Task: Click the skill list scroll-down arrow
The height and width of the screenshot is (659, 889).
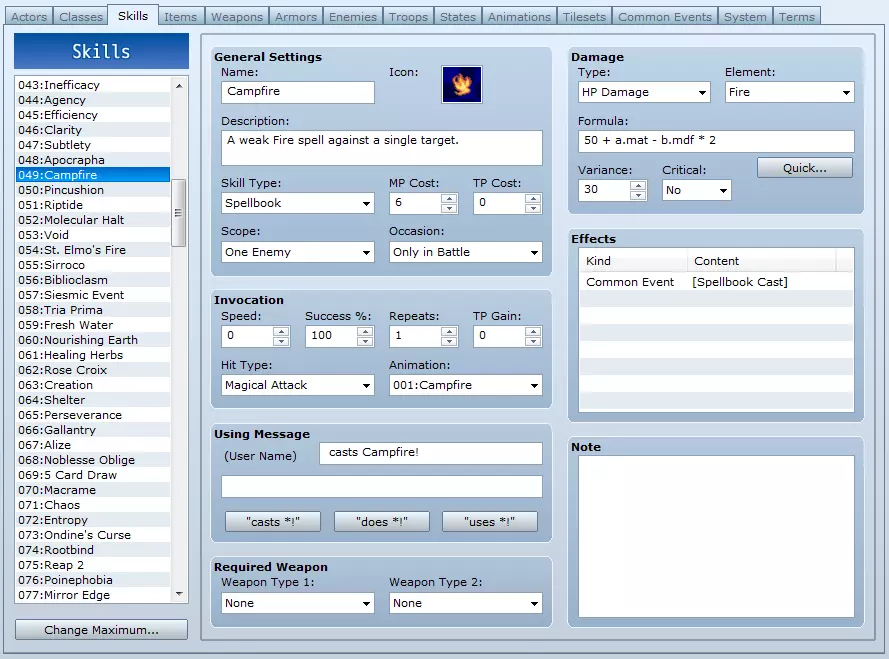Action: click(x=179, y=594)
